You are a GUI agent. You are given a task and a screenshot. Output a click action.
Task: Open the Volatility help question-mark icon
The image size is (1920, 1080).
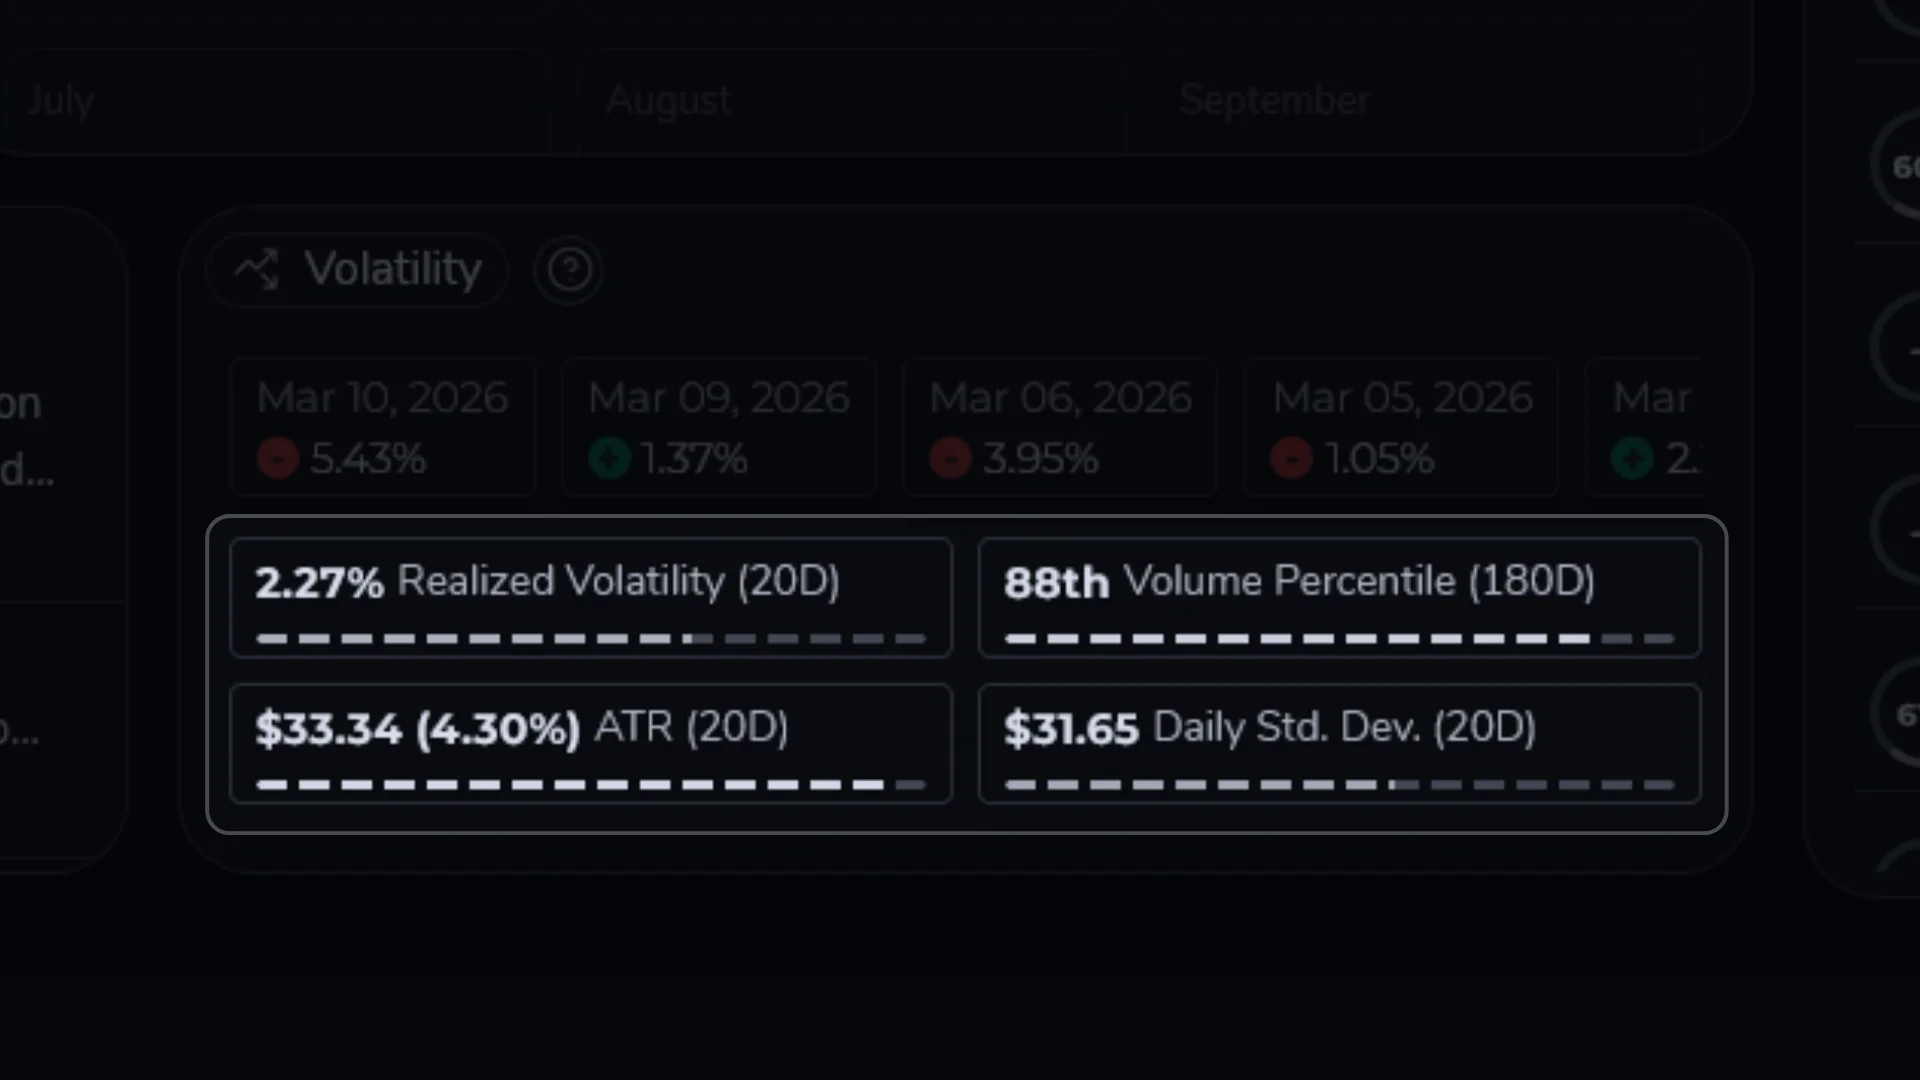tap(568, 269)
